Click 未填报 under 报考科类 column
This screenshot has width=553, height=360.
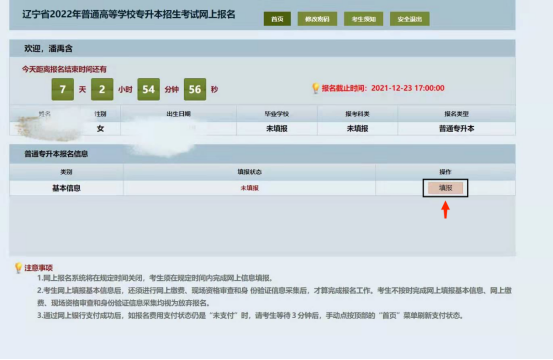pyautogui.click(x=357, y=129)
